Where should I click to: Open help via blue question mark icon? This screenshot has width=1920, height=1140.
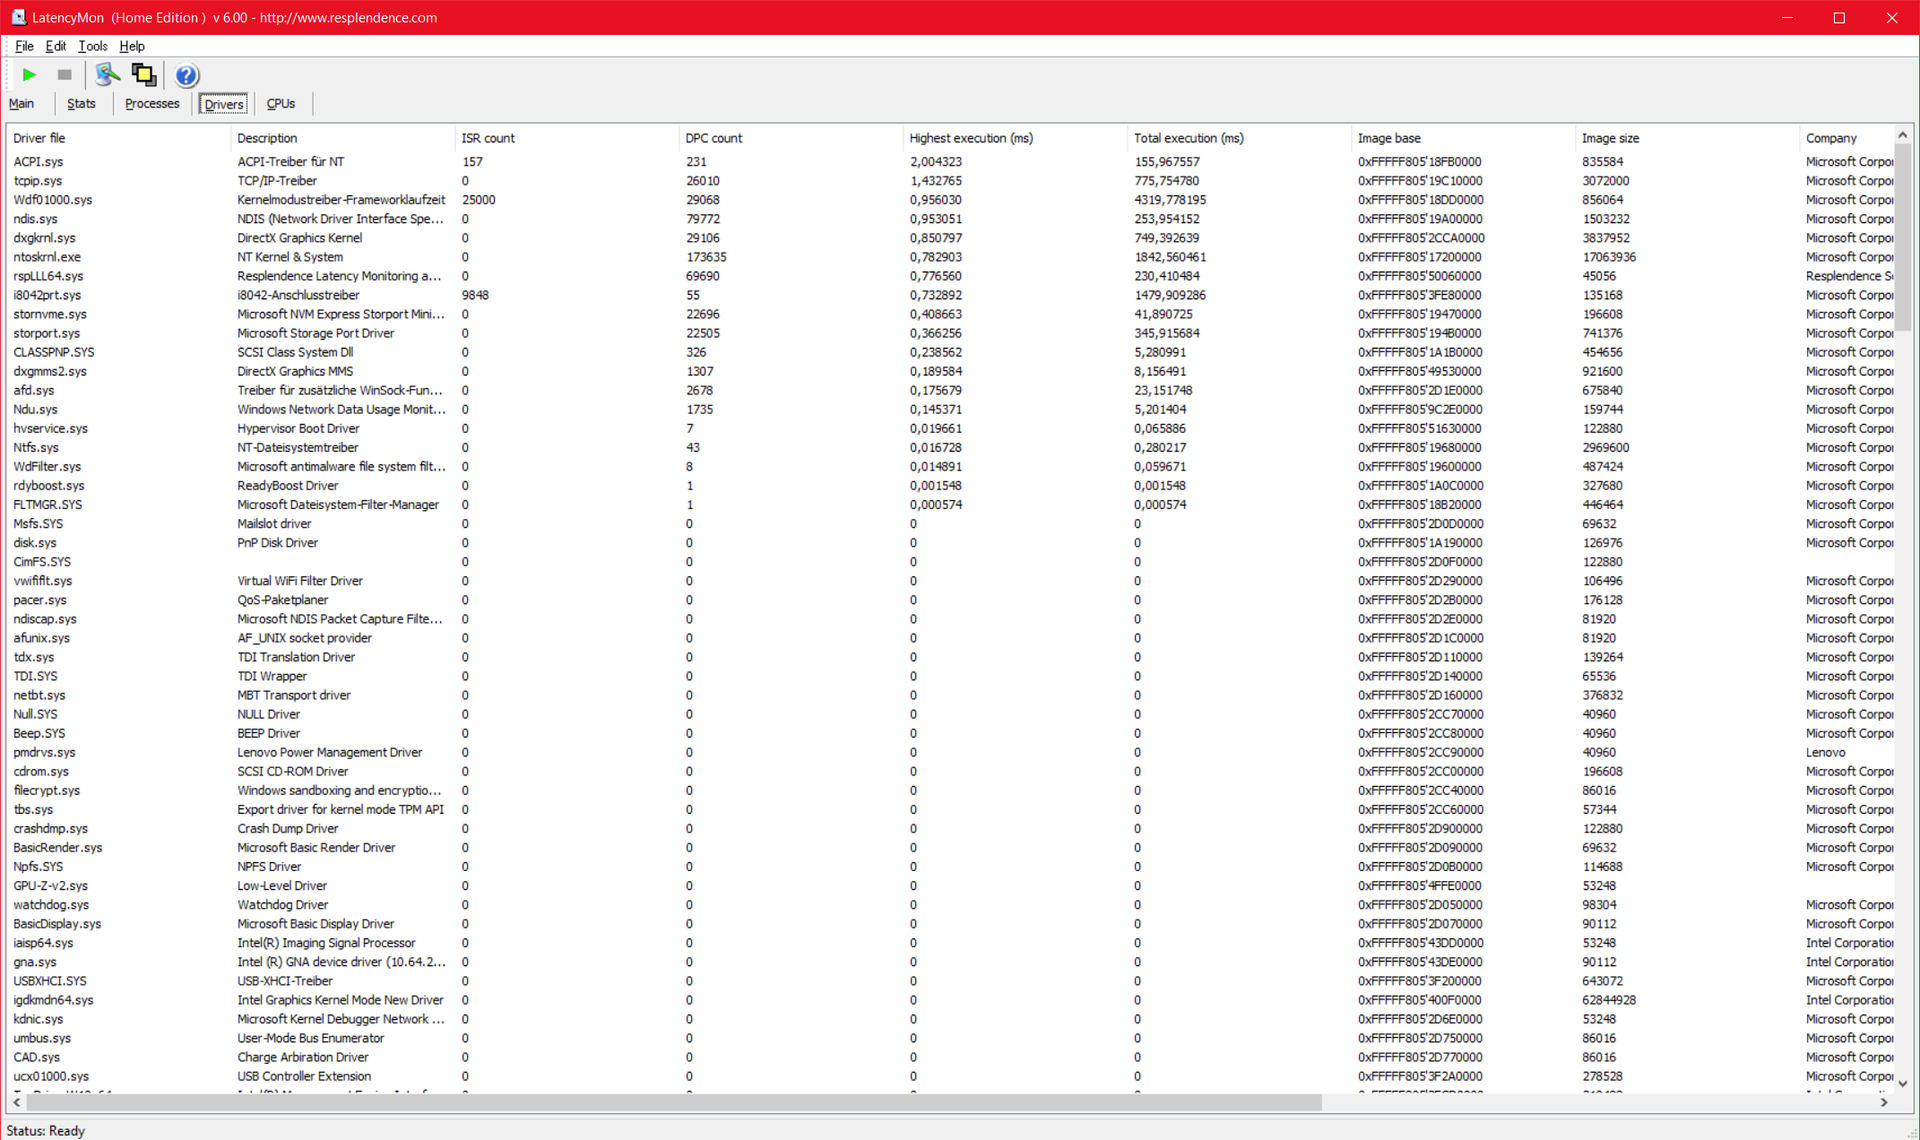186,75
